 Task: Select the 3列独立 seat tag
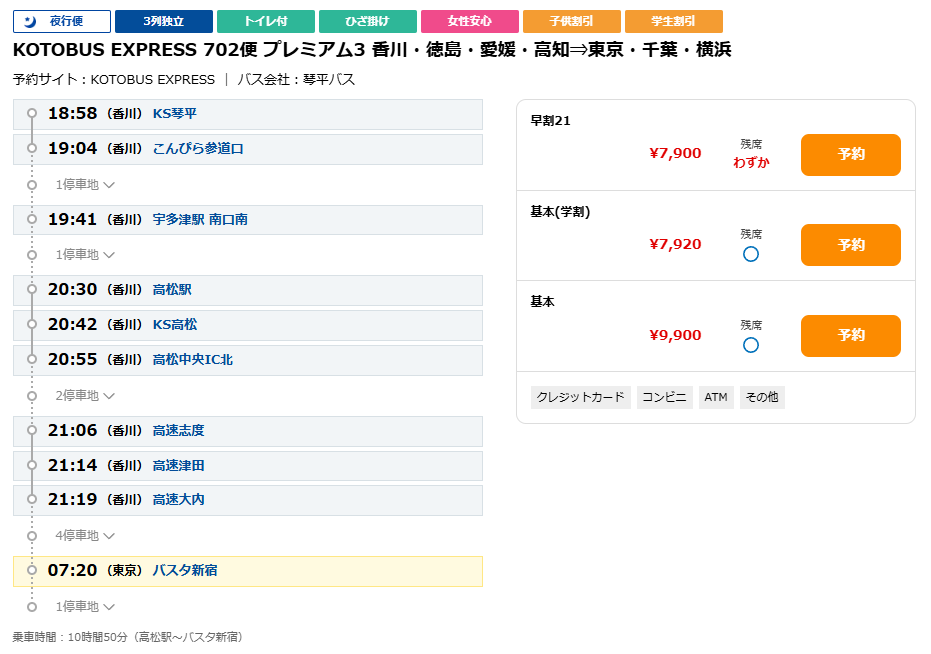coord(163,21)
